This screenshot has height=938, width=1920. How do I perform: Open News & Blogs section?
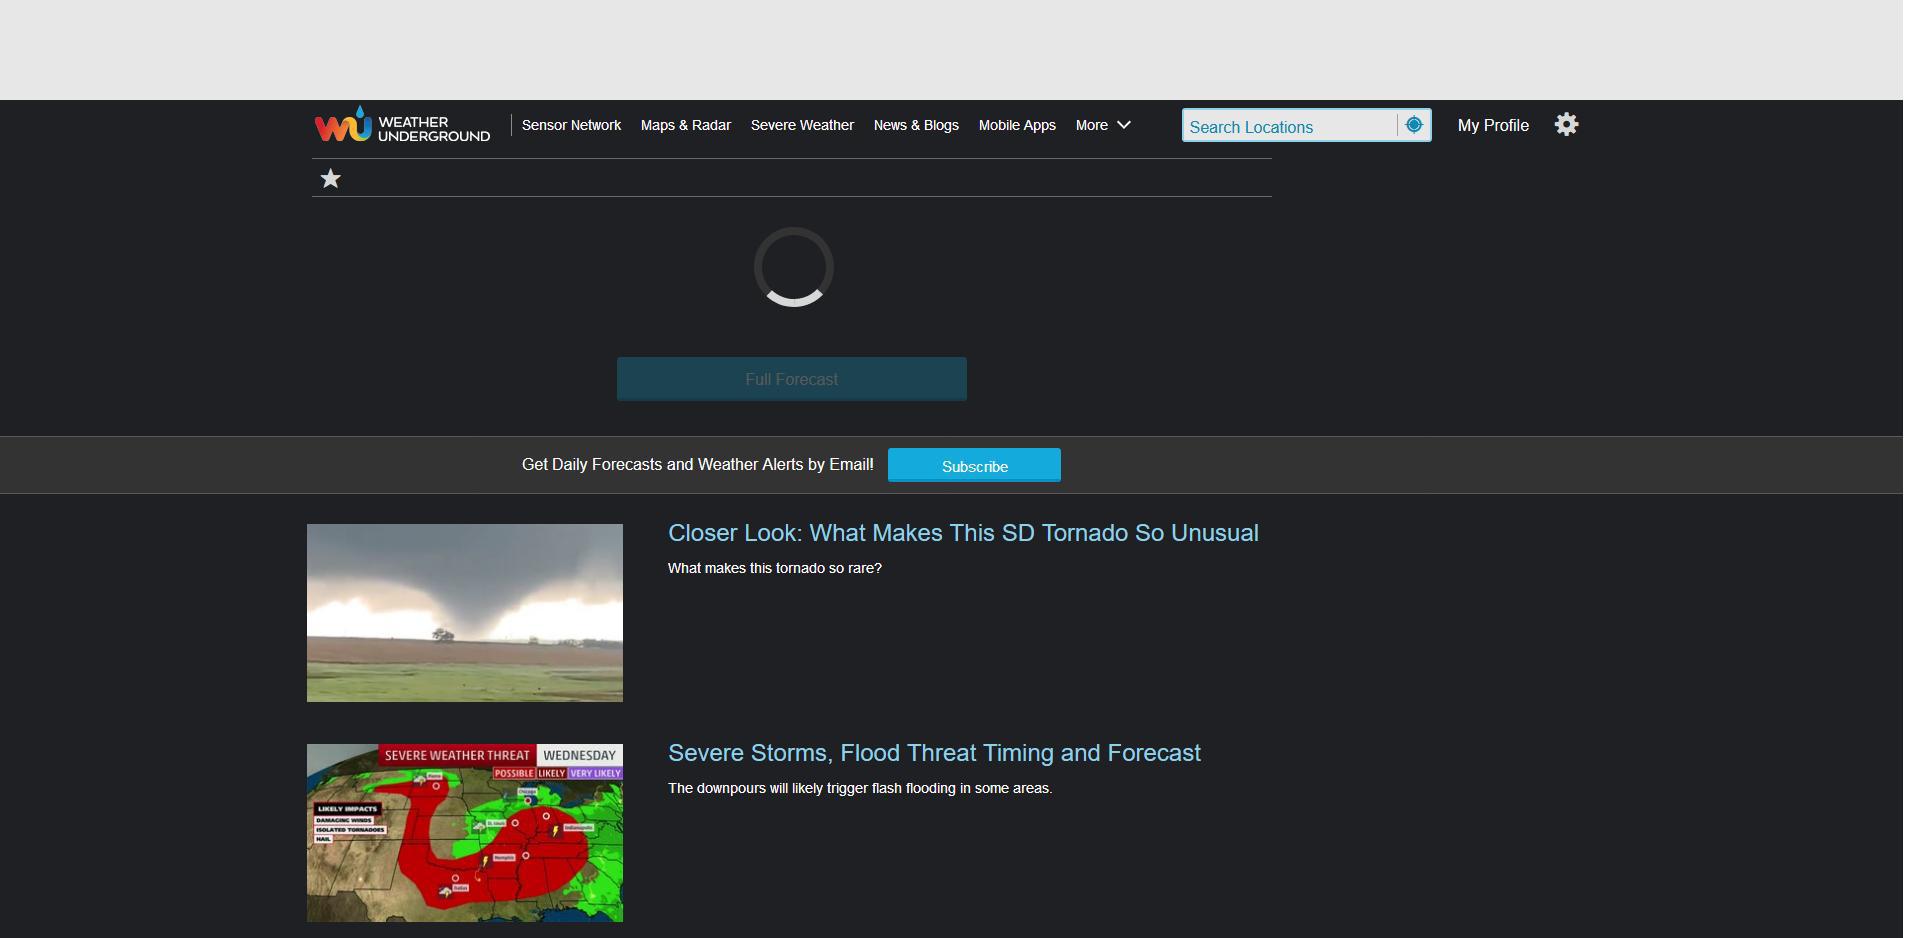click(x=915, y=125)
